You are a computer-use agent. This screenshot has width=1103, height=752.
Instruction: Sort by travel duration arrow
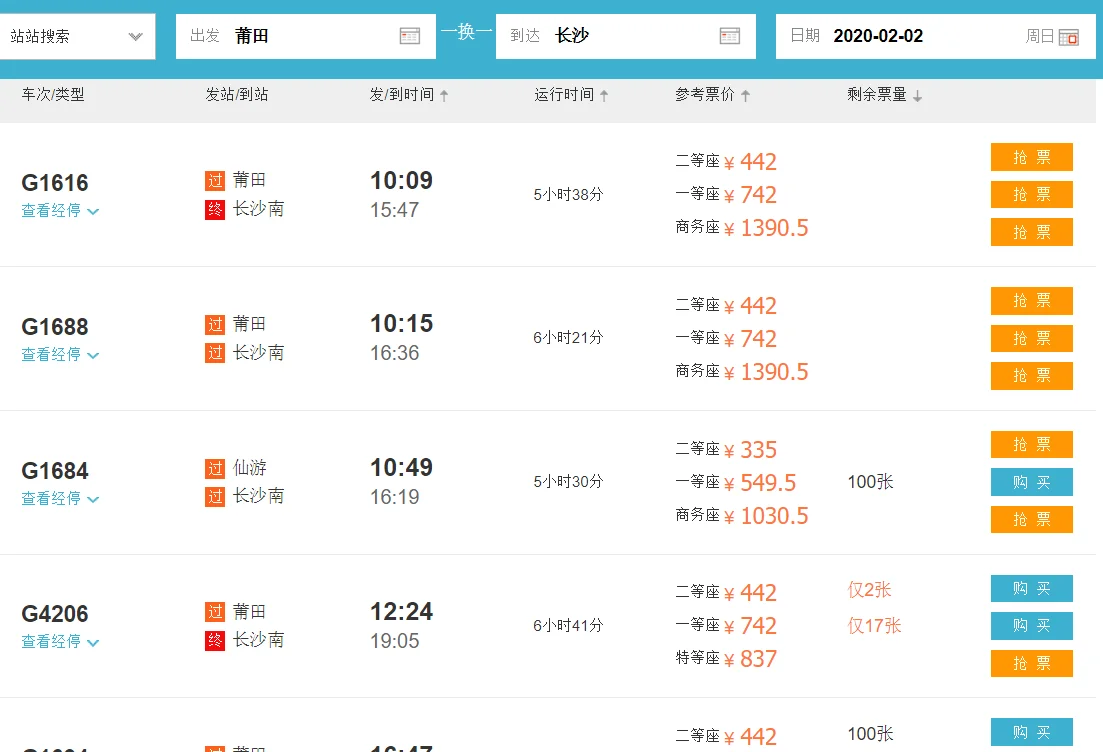604,96
